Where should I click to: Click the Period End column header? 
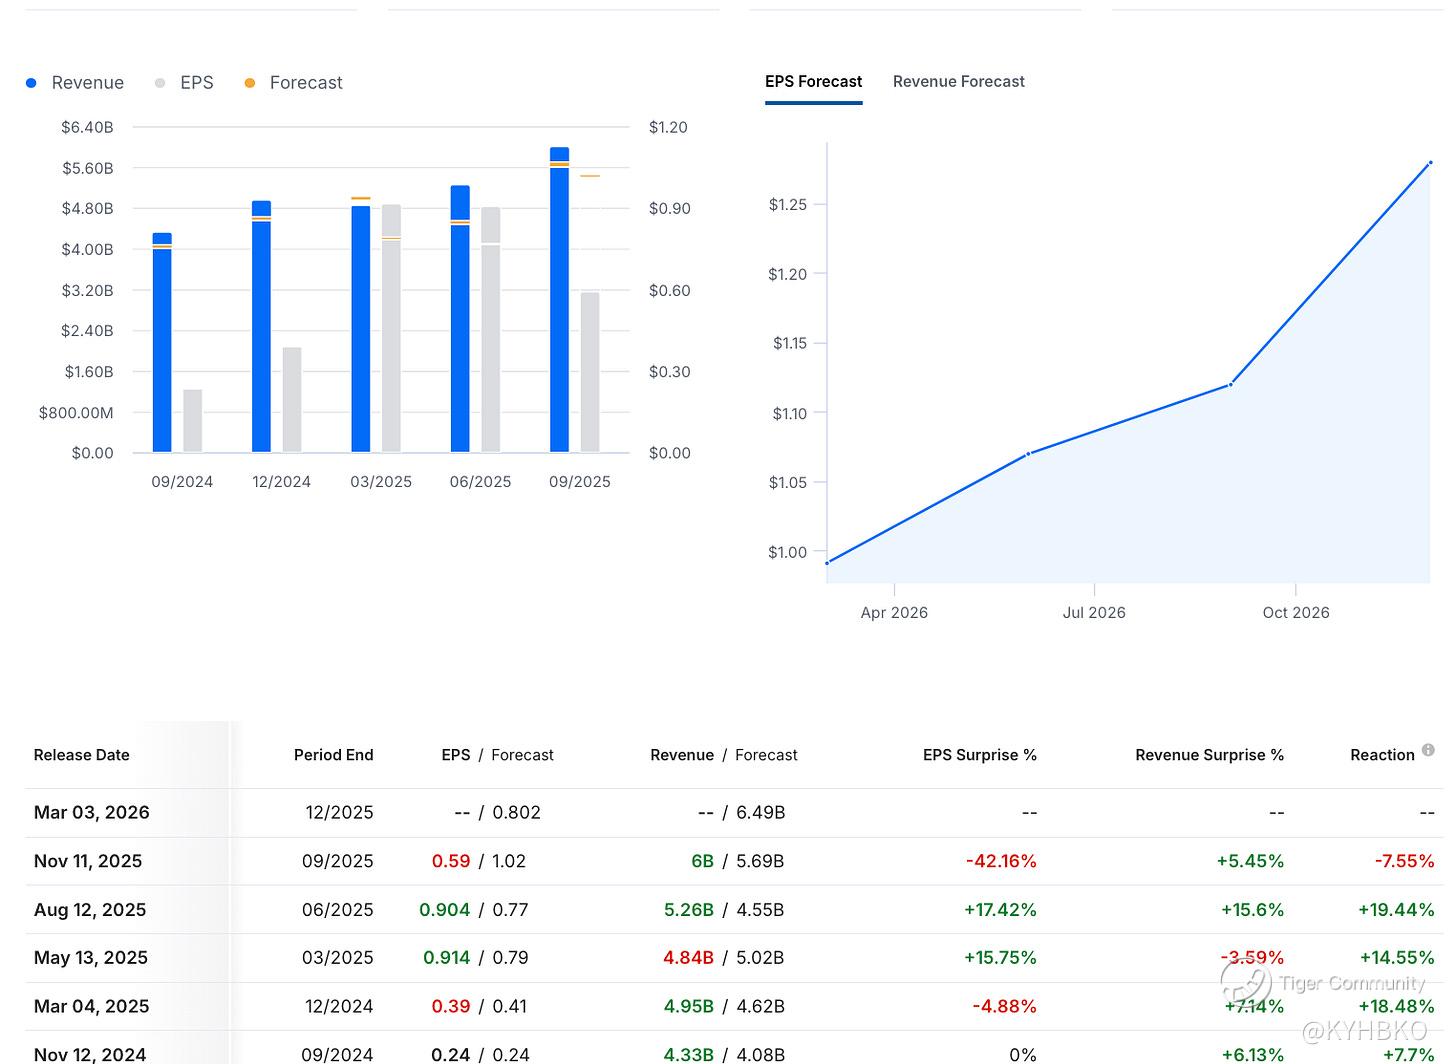click(333, 755)
